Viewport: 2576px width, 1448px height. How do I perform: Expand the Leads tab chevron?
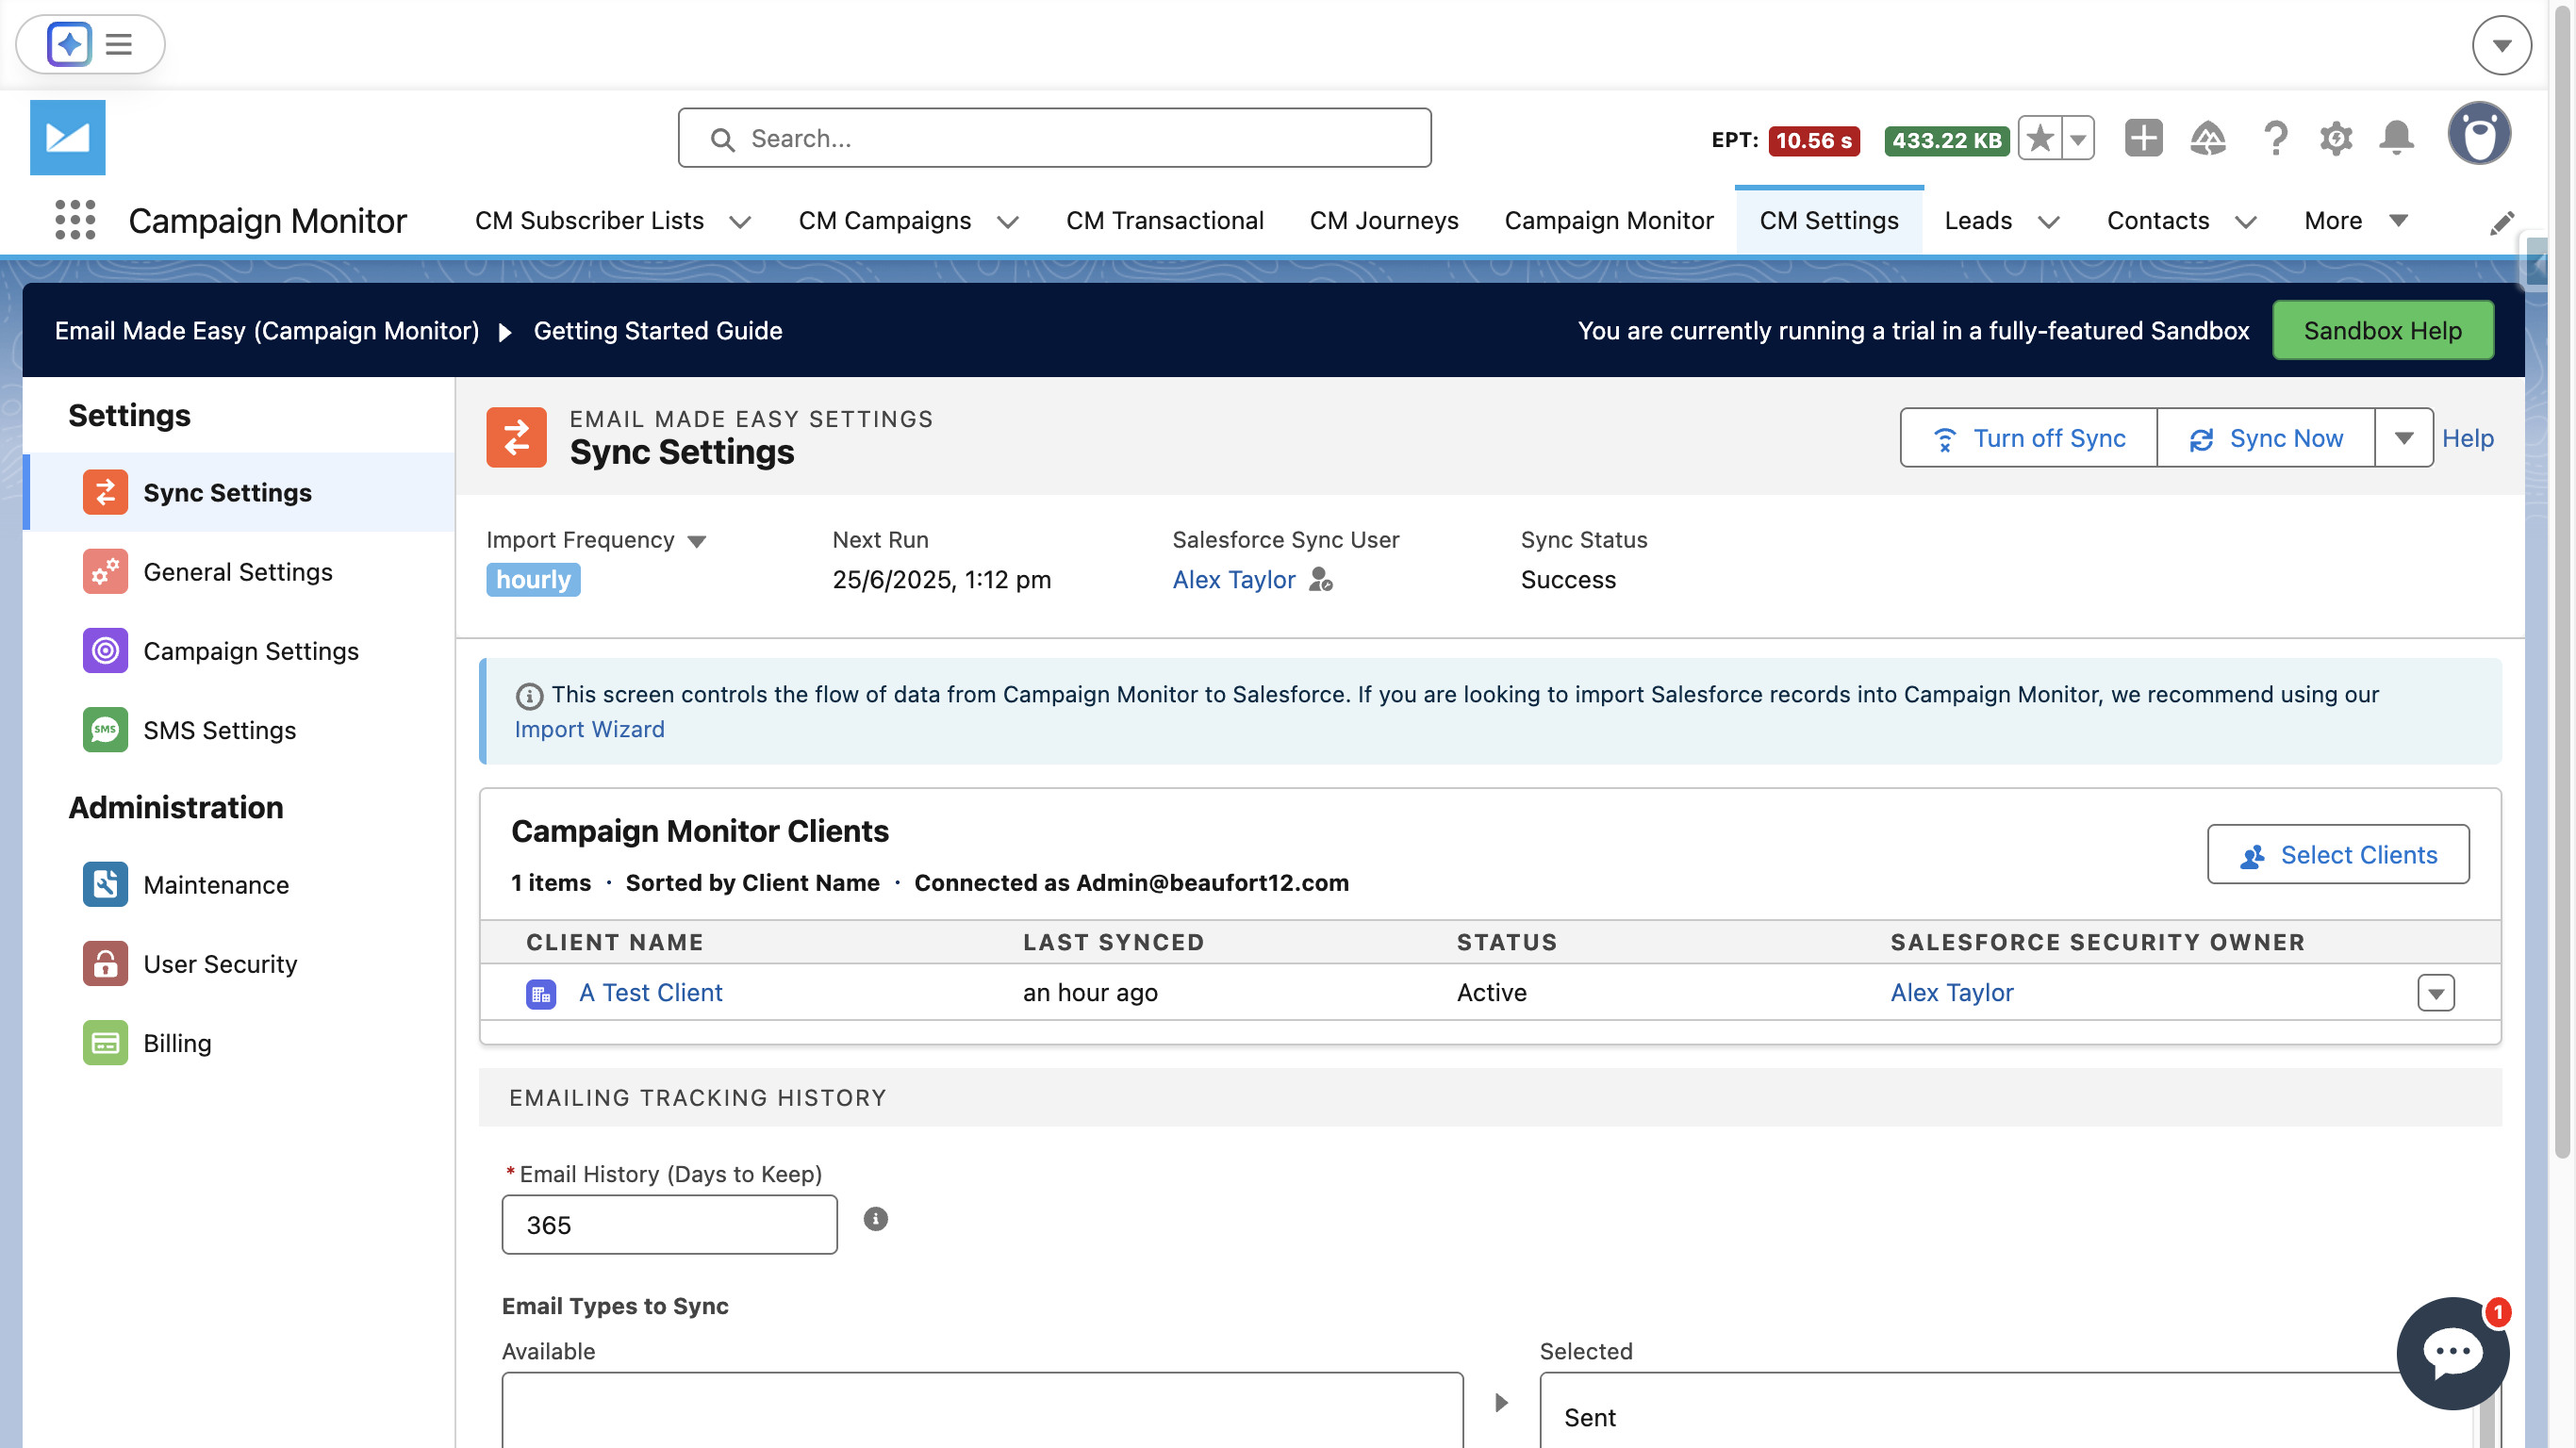coord(2048,222)
